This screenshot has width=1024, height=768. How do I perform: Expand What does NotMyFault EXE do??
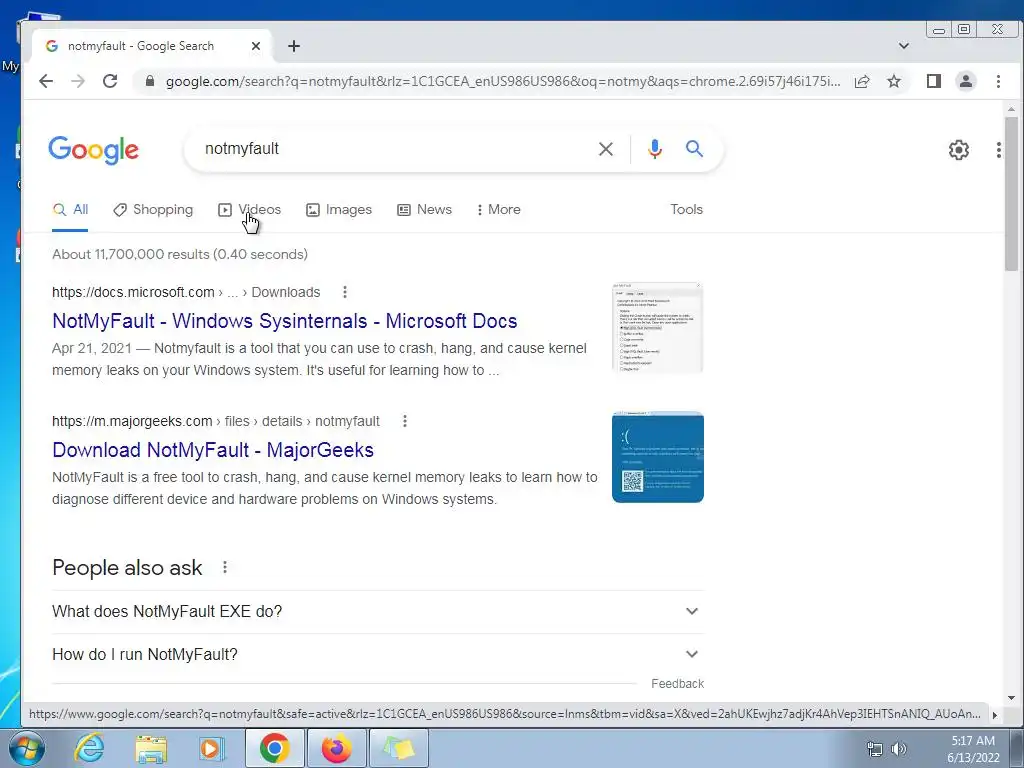[x=377, y=611]
